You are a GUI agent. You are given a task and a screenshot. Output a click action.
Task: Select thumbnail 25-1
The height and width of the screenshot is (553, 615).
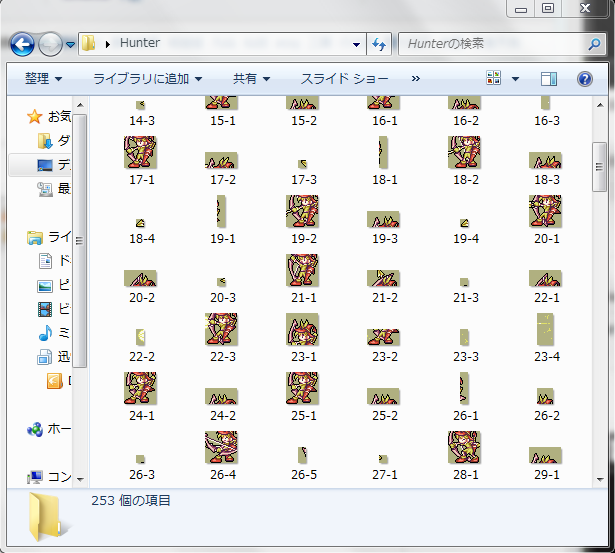pyautogui.click(x=302, y=388)
